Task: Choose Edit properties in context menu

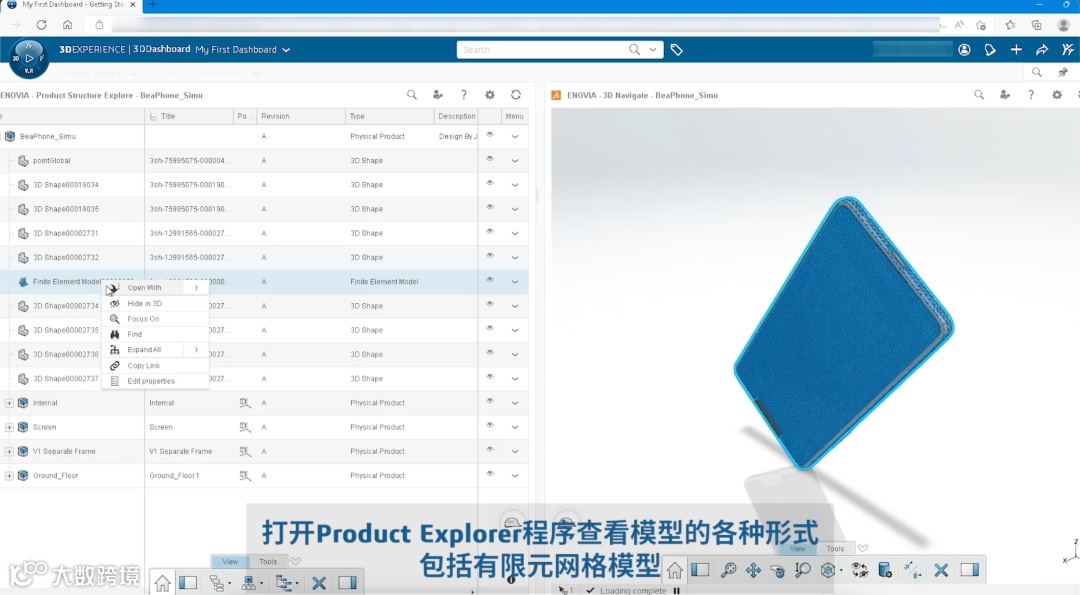Action: pos(155,381)
